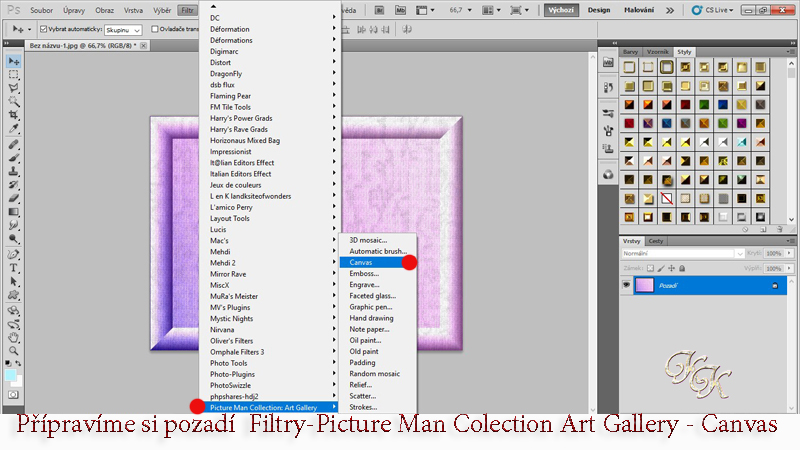Select the Crop tool
This screenshot has height=450, width=800.
click(14, 115)
